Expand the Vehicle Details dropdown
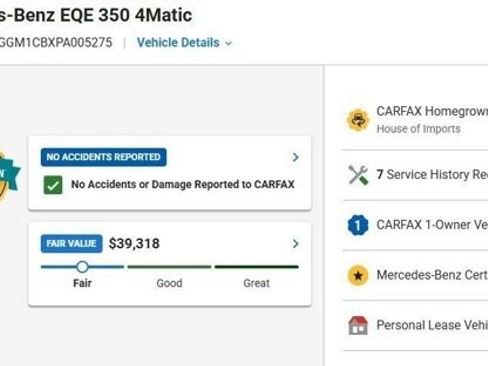This screenshot has height=366, width=488. pos(184,43)
